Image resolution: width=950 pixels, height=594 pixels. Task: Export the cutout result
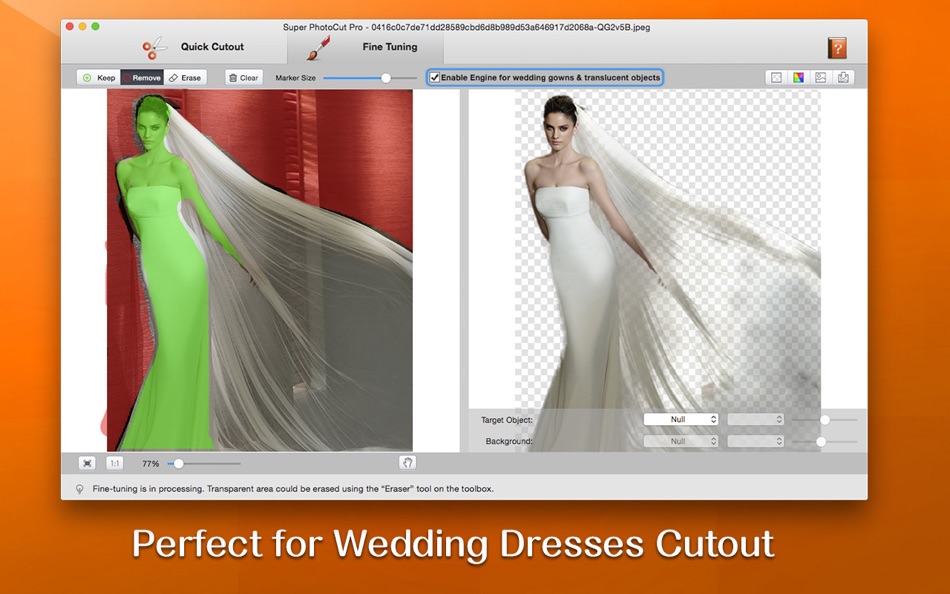click(845, 77)
